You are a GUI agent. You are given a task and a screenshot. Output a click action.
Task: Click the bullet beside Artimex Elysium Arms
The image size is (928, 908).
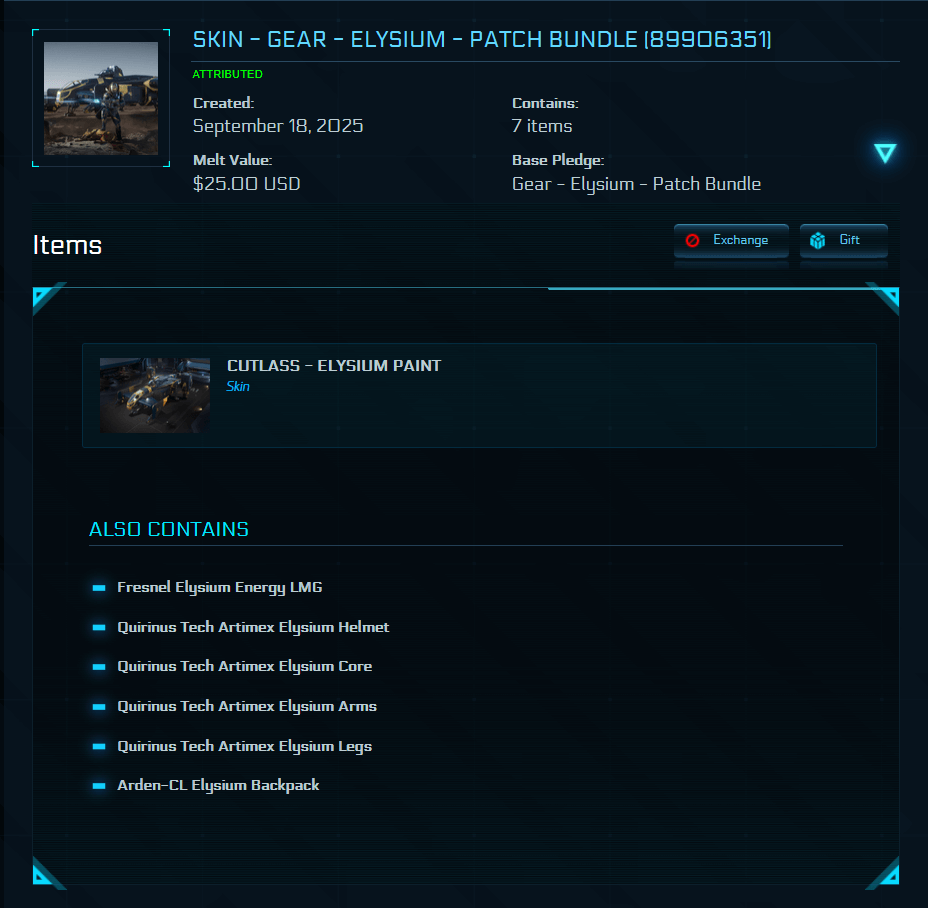(x=99, y=707)
